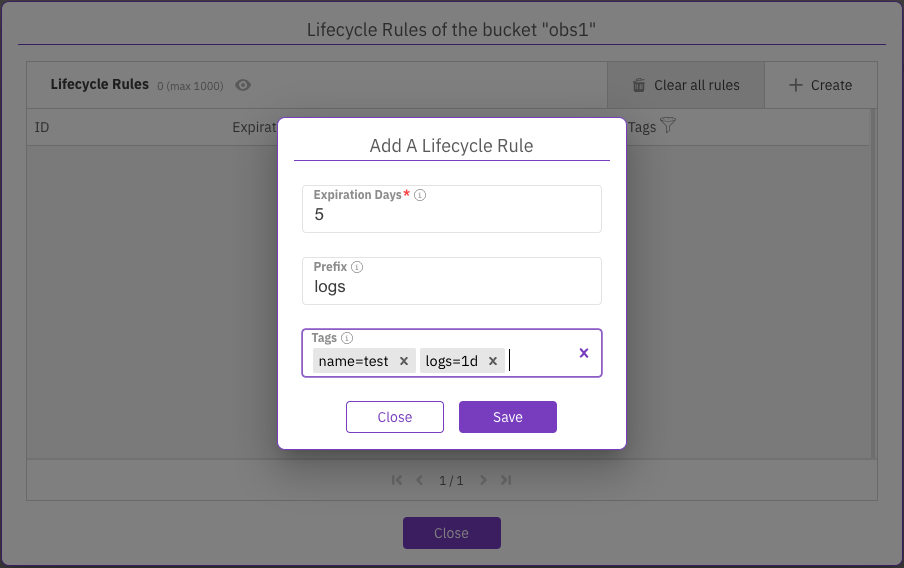Click the info icon beside Expiration Days
This screenshot has width=904, height=568.
420,196
